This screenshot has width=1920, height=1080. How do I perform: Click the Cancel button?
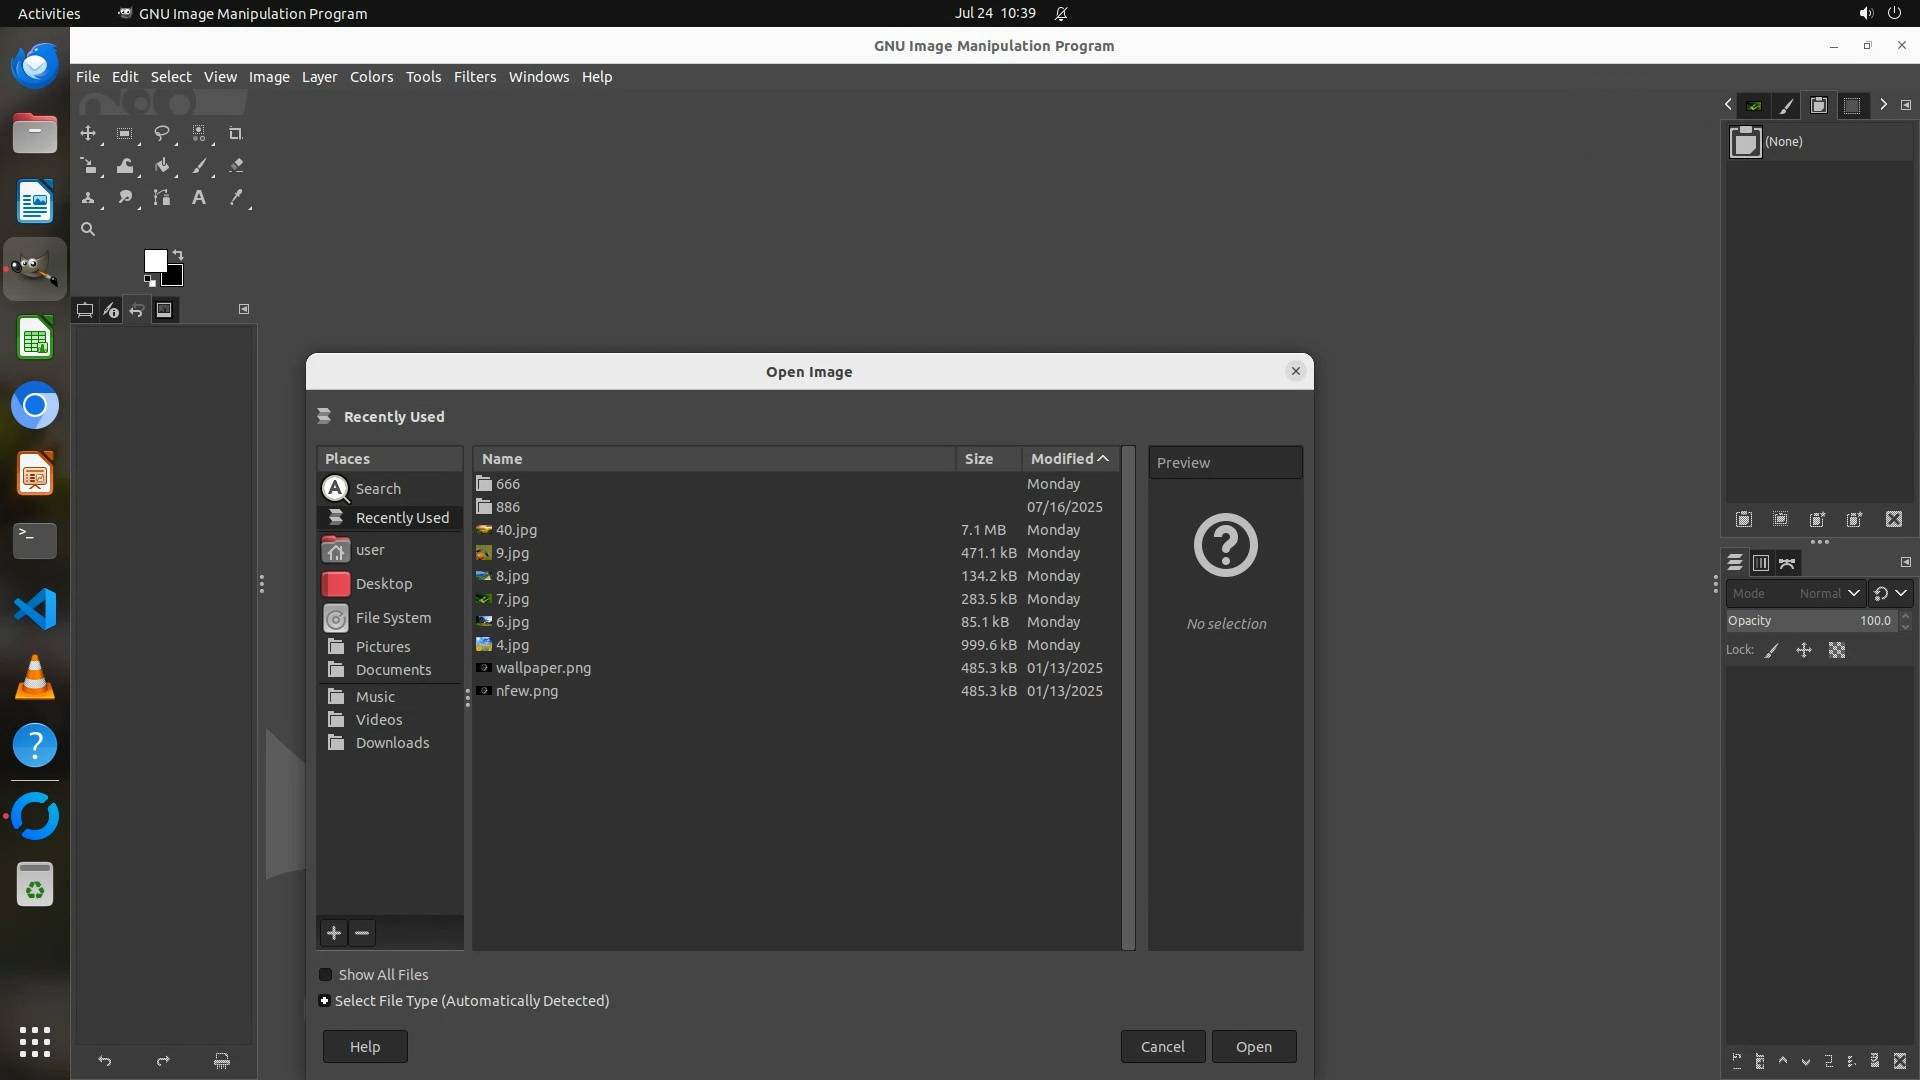(1162, 1047)
